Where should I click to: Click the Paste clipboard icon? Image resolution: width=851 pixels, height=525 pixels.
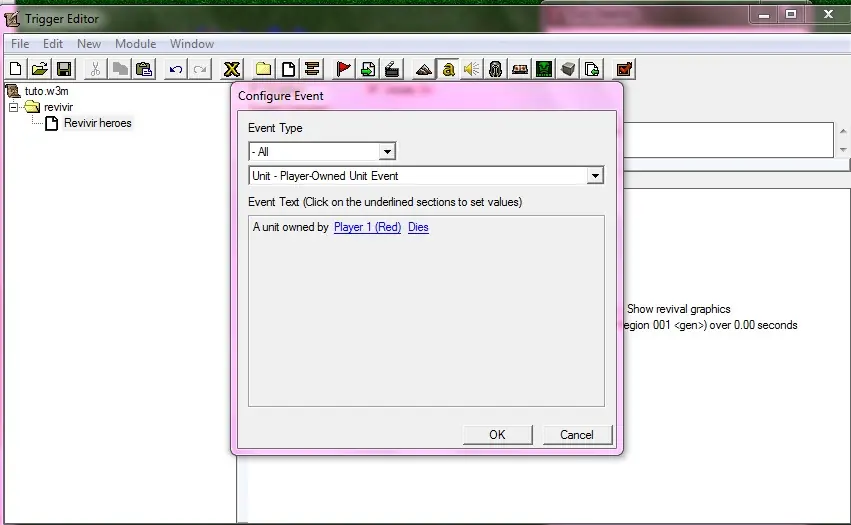tap(144, 69)
